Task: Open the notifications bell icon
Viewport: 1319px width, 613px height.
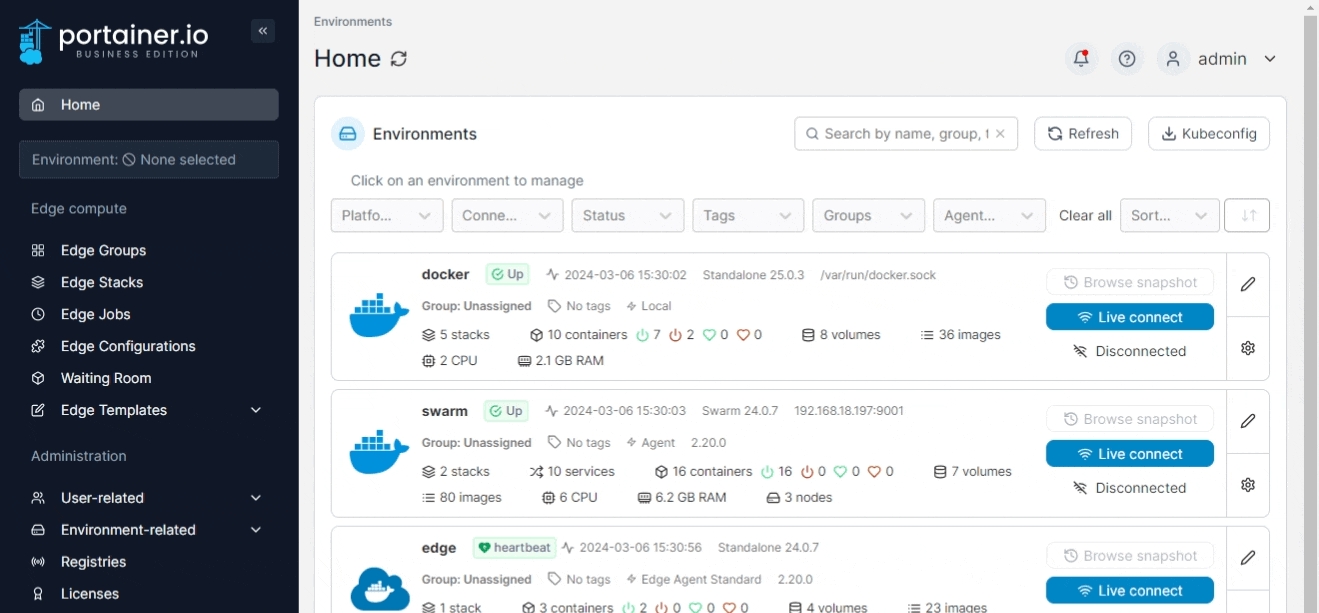Action: click(1081, 59)
